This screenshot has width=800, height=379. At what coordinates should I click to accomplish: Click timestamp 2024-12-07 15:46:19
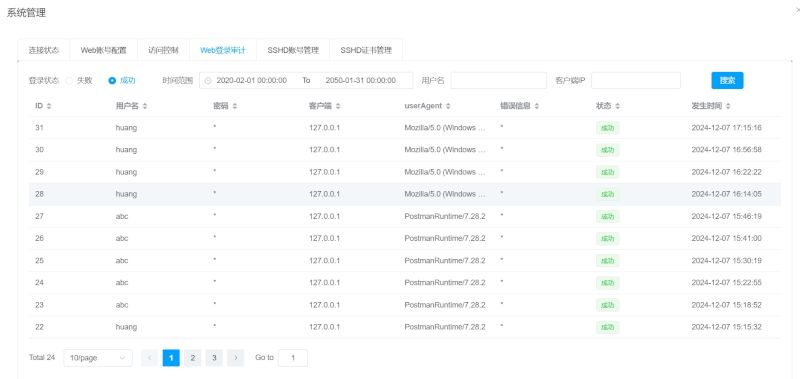click(x=726, y=216)
